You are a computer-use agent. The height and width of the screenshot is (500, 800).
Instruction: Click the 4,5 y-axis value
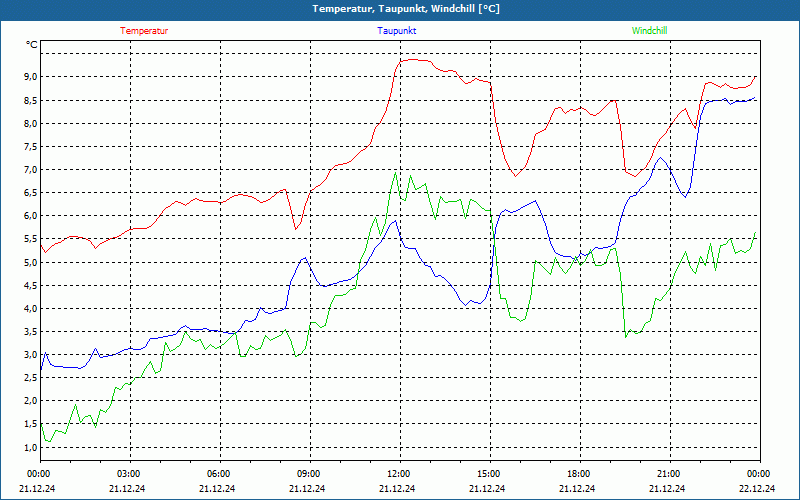coord(32,285)
